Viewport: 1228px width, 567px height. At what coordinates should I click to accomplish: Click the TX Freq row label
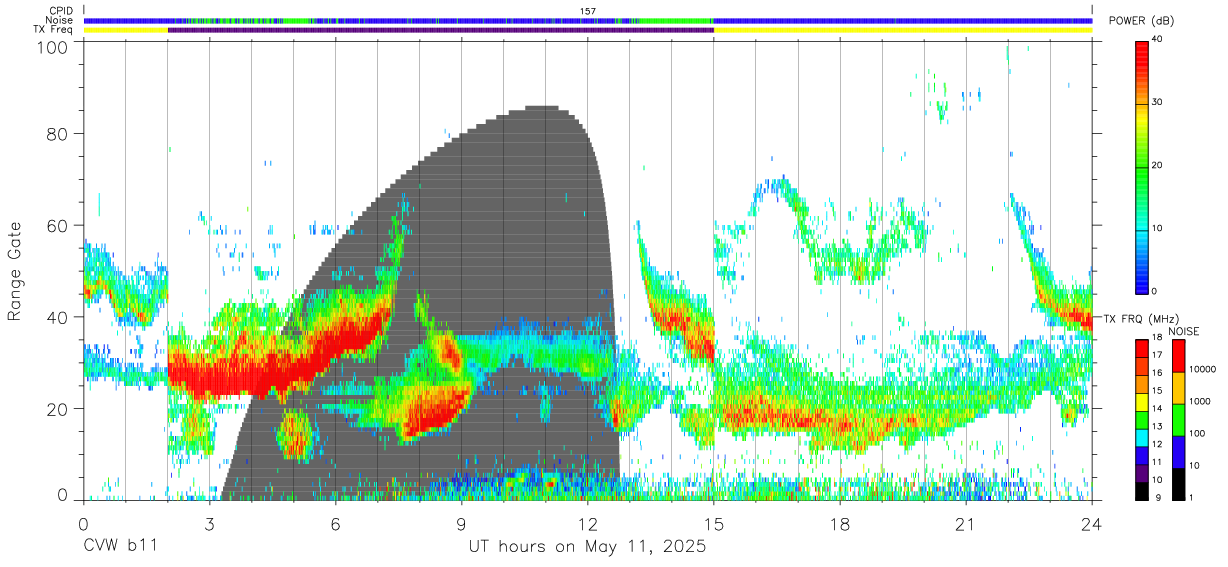pos(52,29)
